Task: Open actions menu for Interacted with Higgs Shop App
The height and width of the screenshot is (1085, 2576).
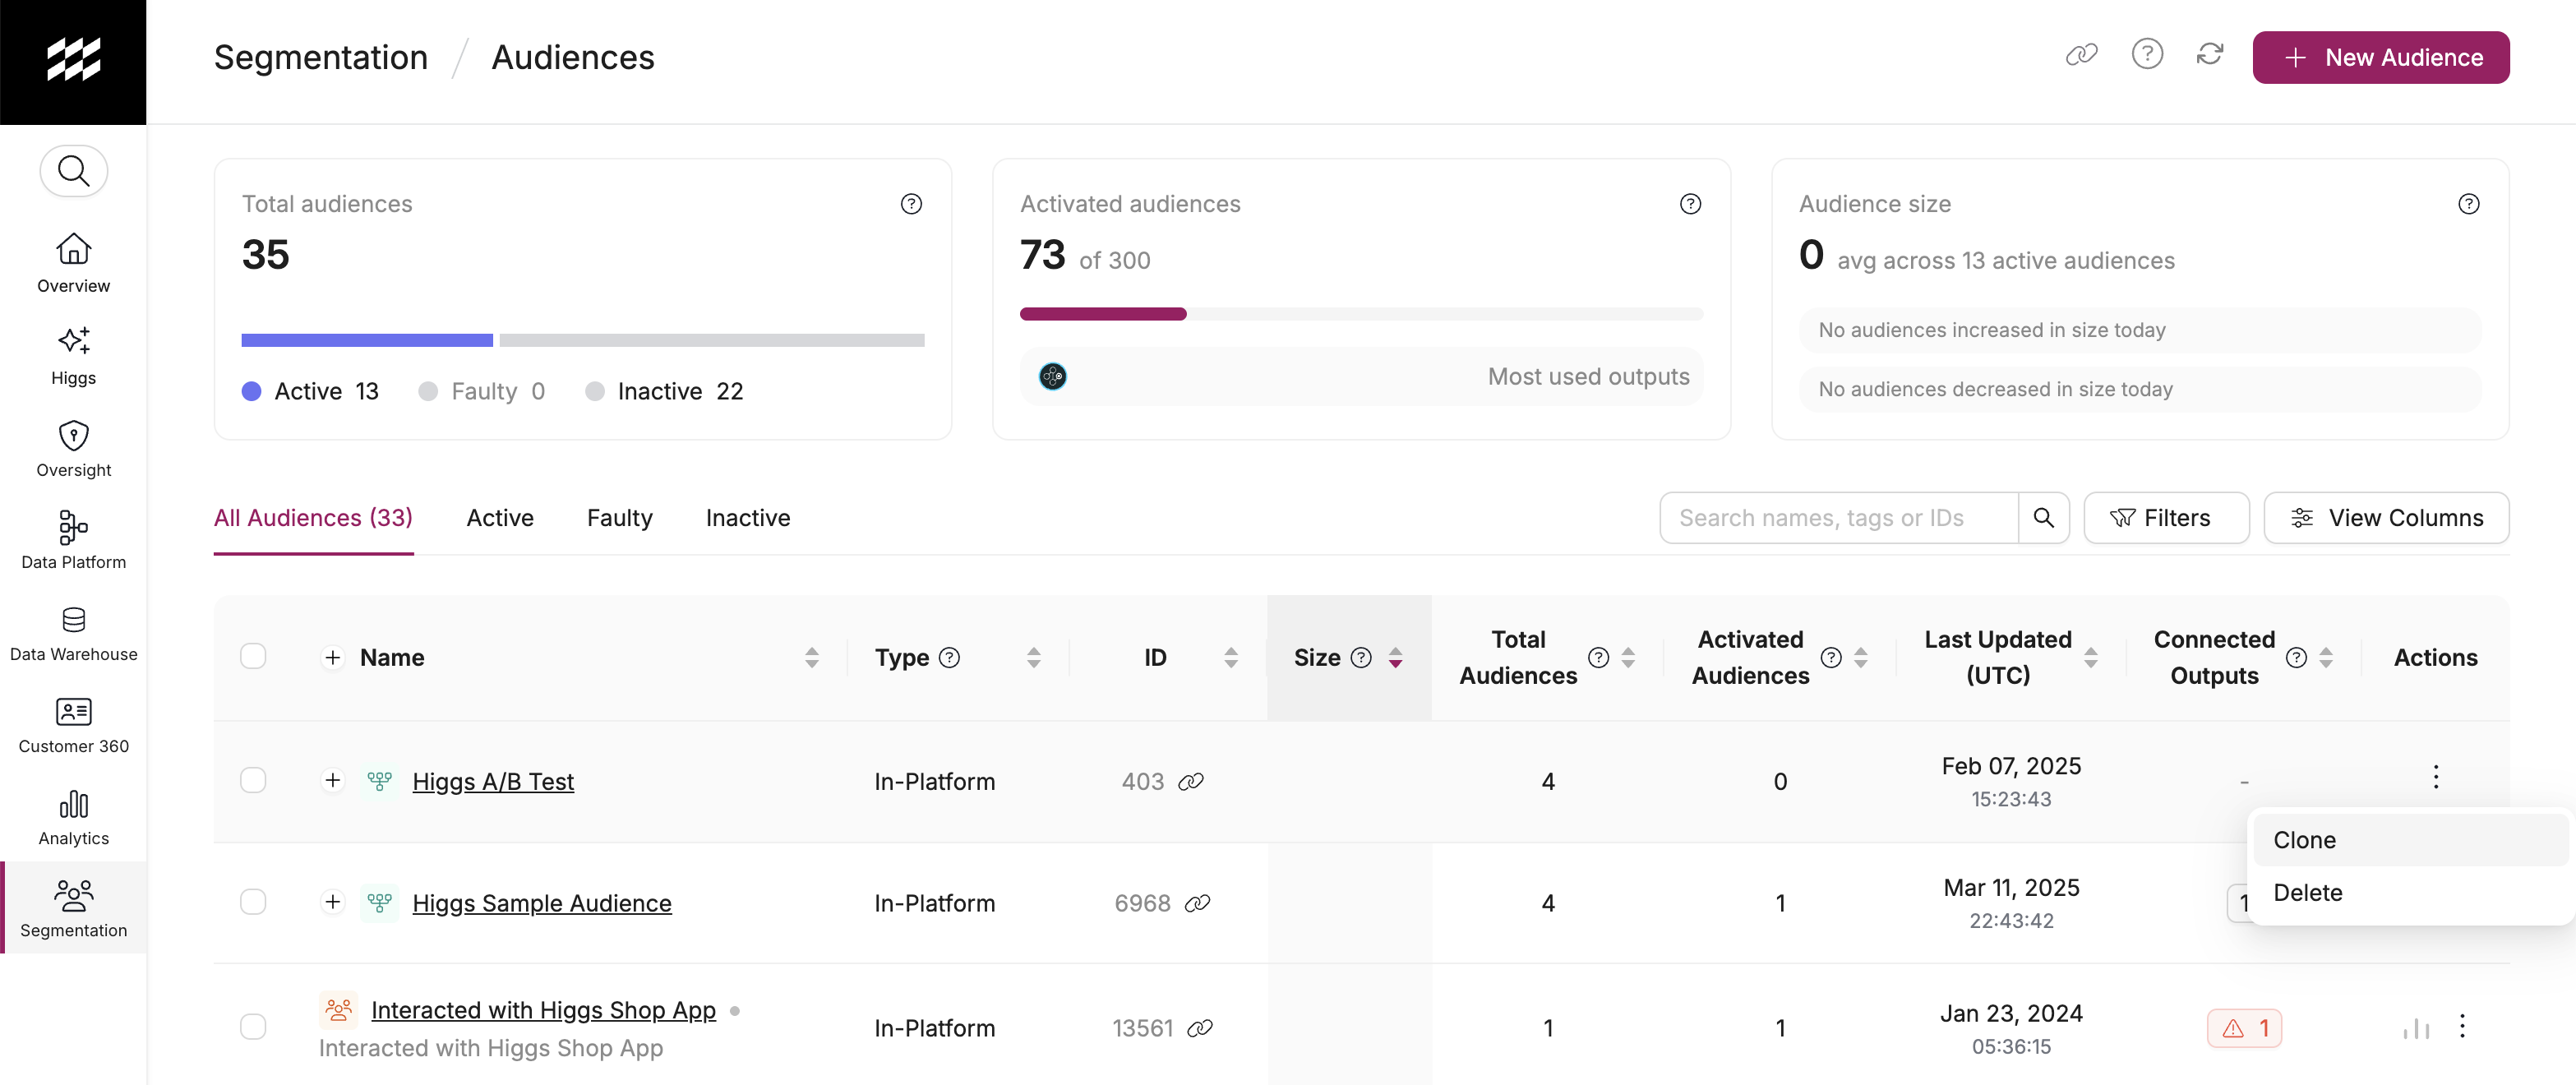Action: 2461,1026
